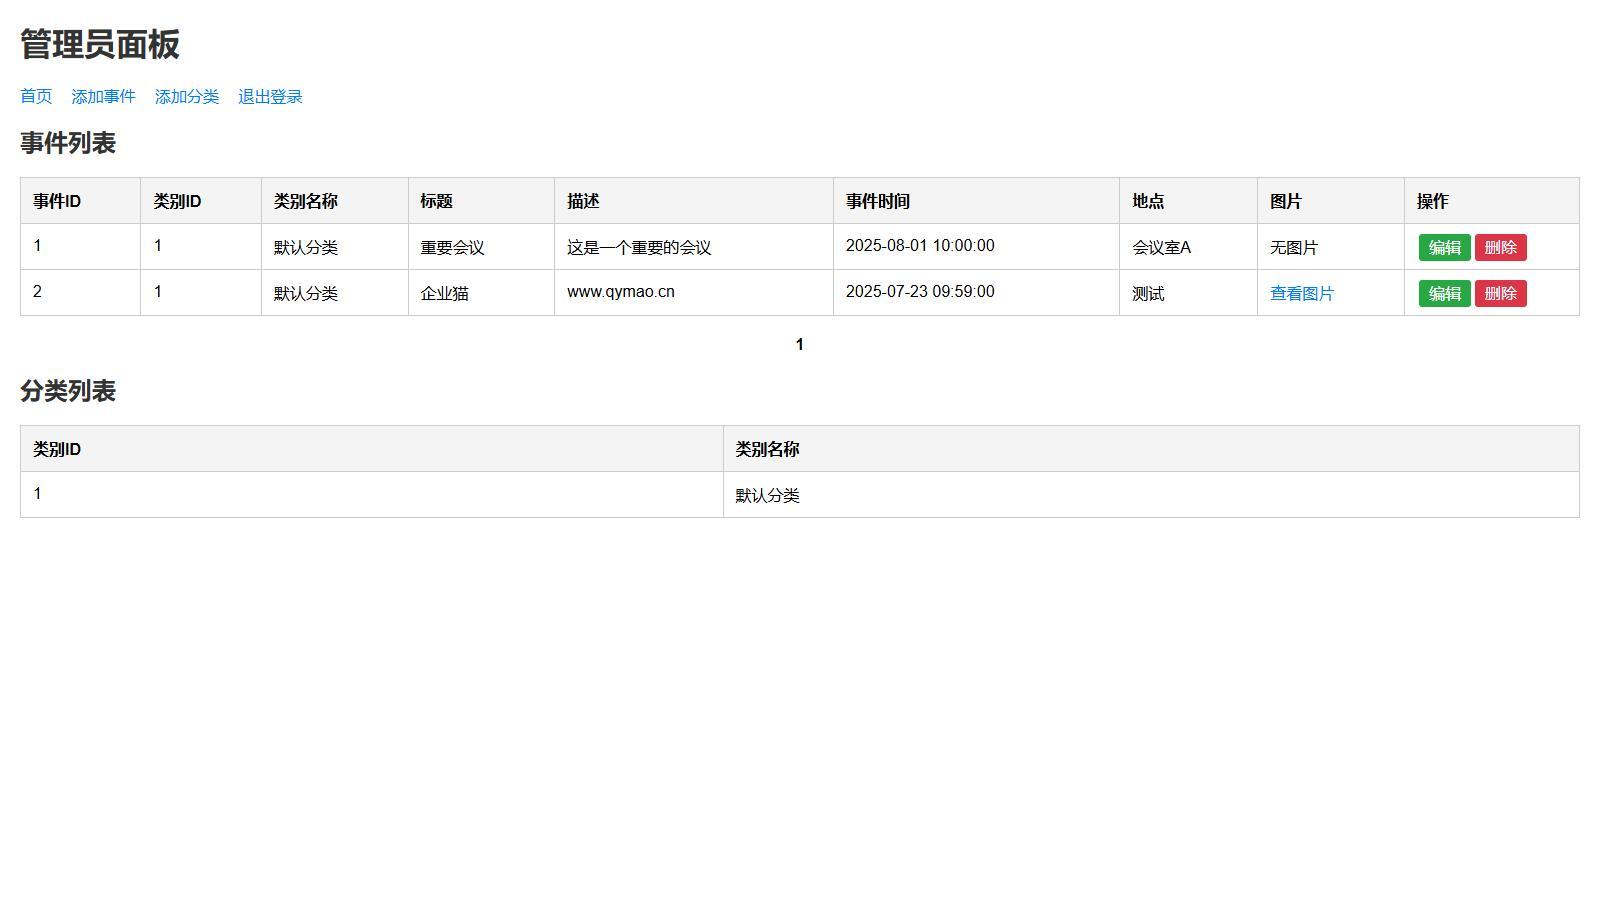Select page 1 in pagination

(799, 345)
